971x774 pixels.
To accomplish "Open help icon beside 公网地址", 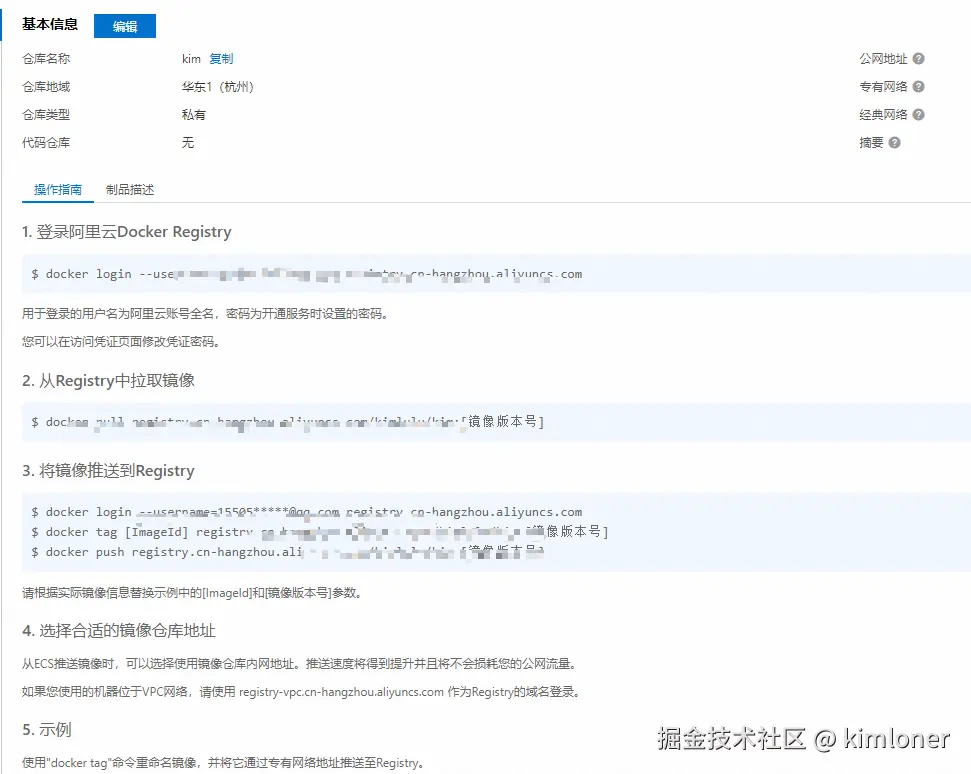I will pyautogui.click(x=918, y=59).
